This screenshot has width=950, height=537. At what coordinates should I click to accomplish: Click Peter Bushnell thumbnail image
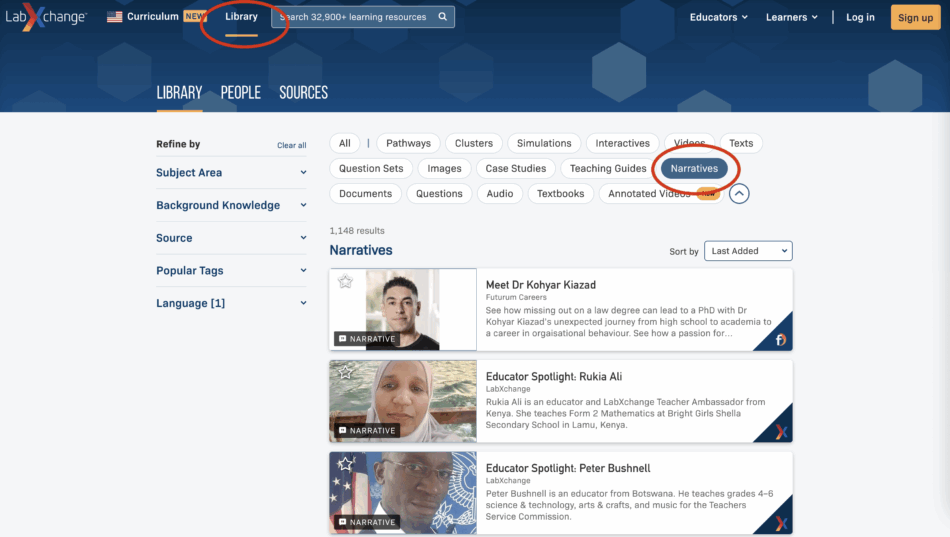403,493
